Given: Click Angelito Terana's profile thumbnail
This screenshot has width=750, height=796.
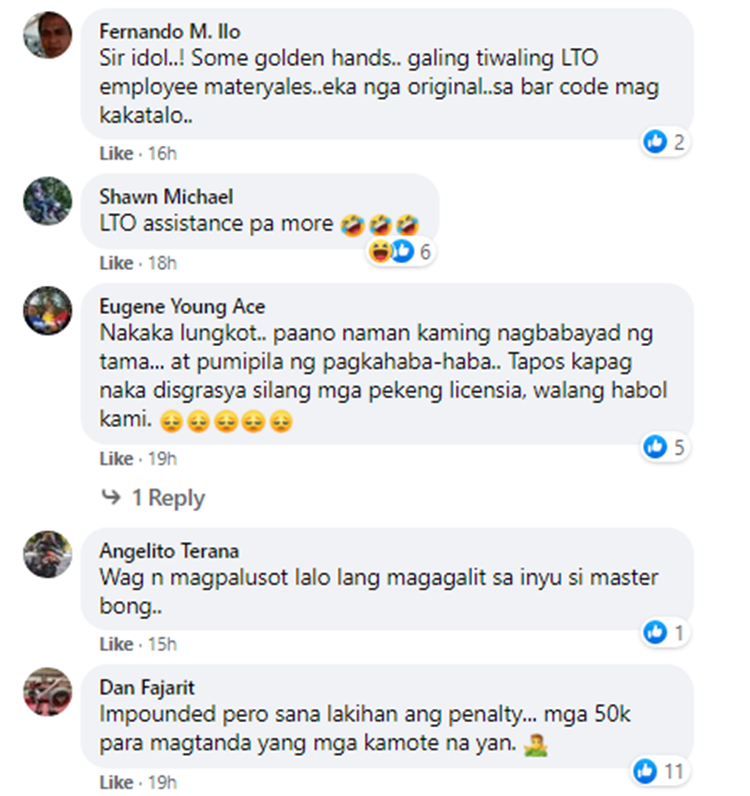Looking at the screenshot, I should pos(48,554).
